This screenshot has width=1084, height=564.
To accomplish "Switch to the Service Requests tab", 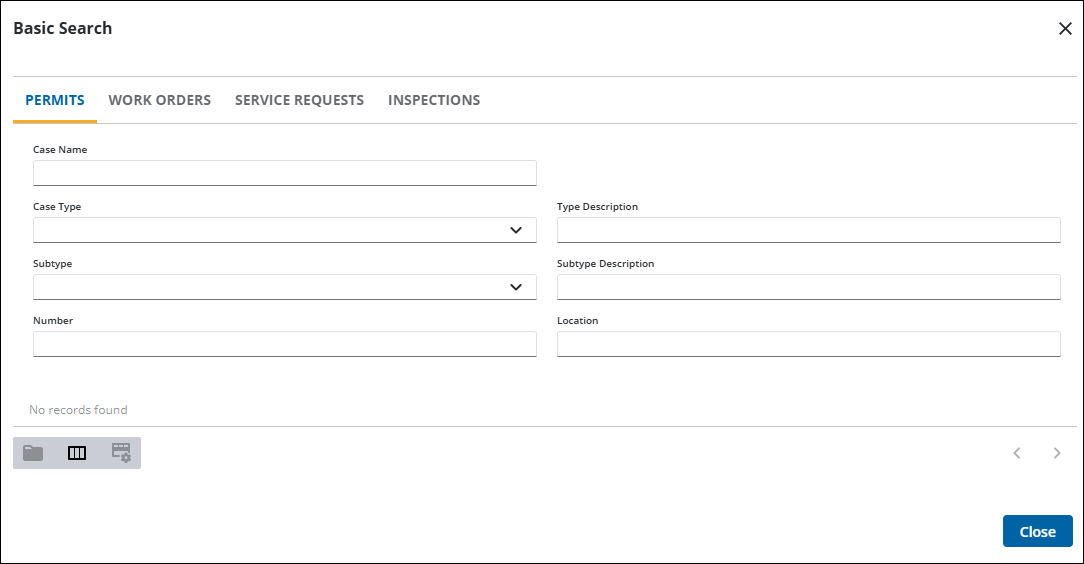I will (299, 100).
